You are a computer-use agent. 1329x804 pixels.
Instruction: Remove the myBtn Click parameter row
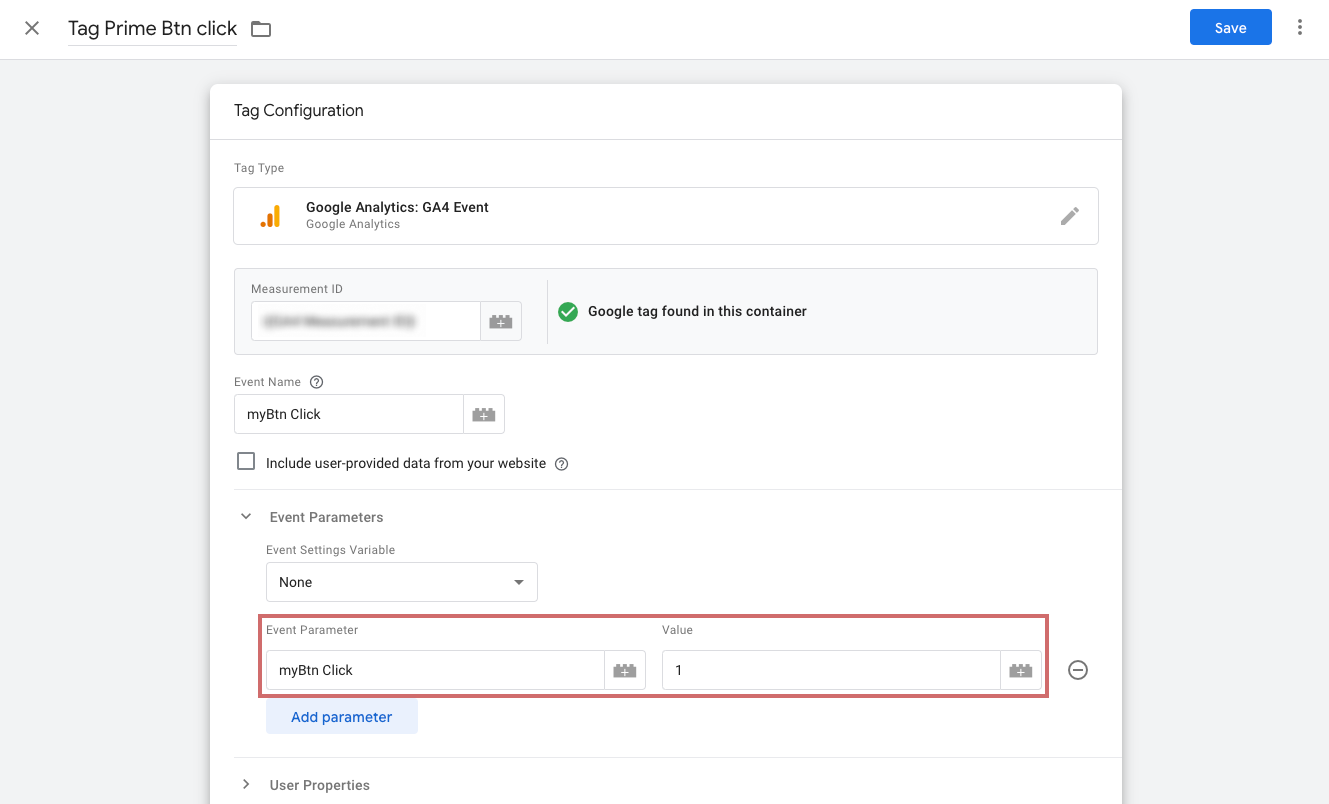(x=1078, y=670)
